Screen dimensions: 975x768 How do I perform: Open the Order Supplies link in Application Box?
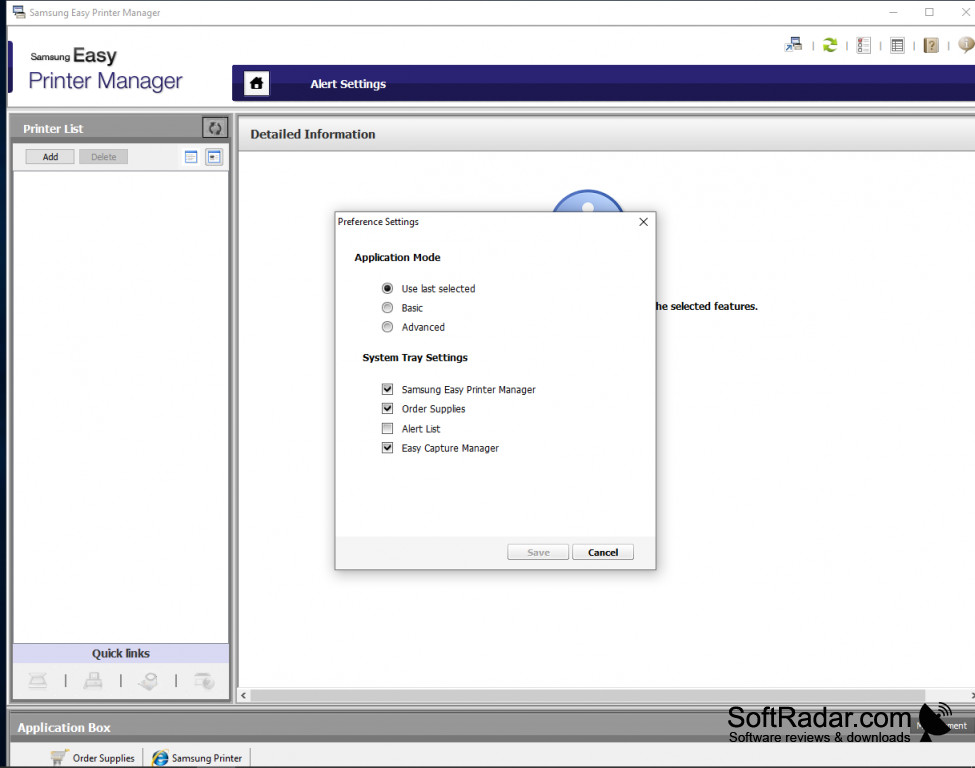103,758
